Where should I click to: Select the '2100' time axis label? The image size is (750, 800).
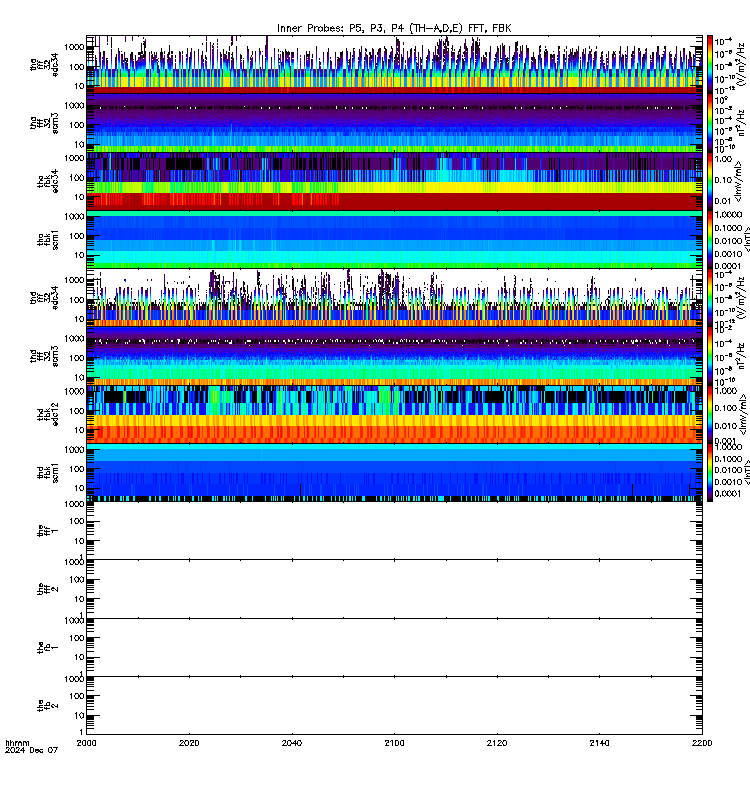[394, 743]
